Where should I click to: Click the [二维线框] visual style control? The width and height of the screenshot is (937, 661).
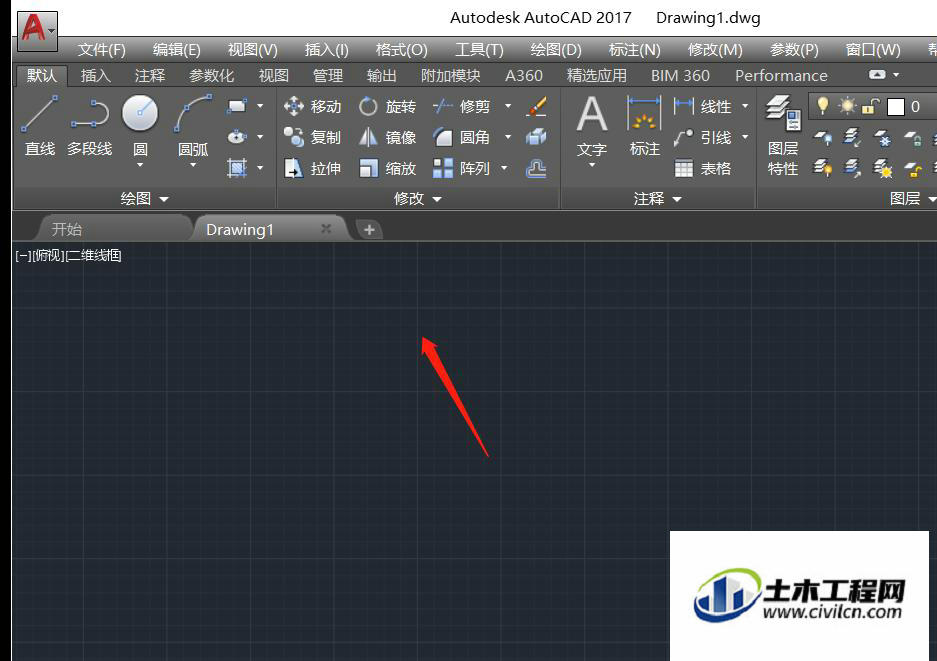[93, 256]
